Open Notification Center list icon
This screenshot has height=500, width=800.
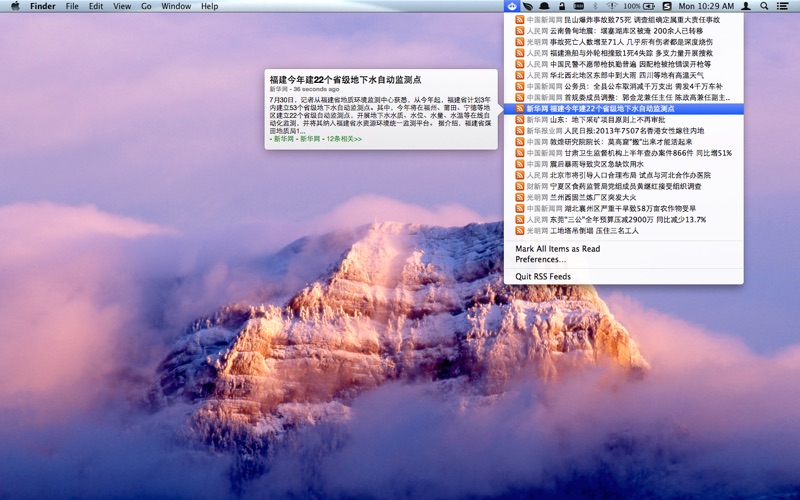pos(785,6)
